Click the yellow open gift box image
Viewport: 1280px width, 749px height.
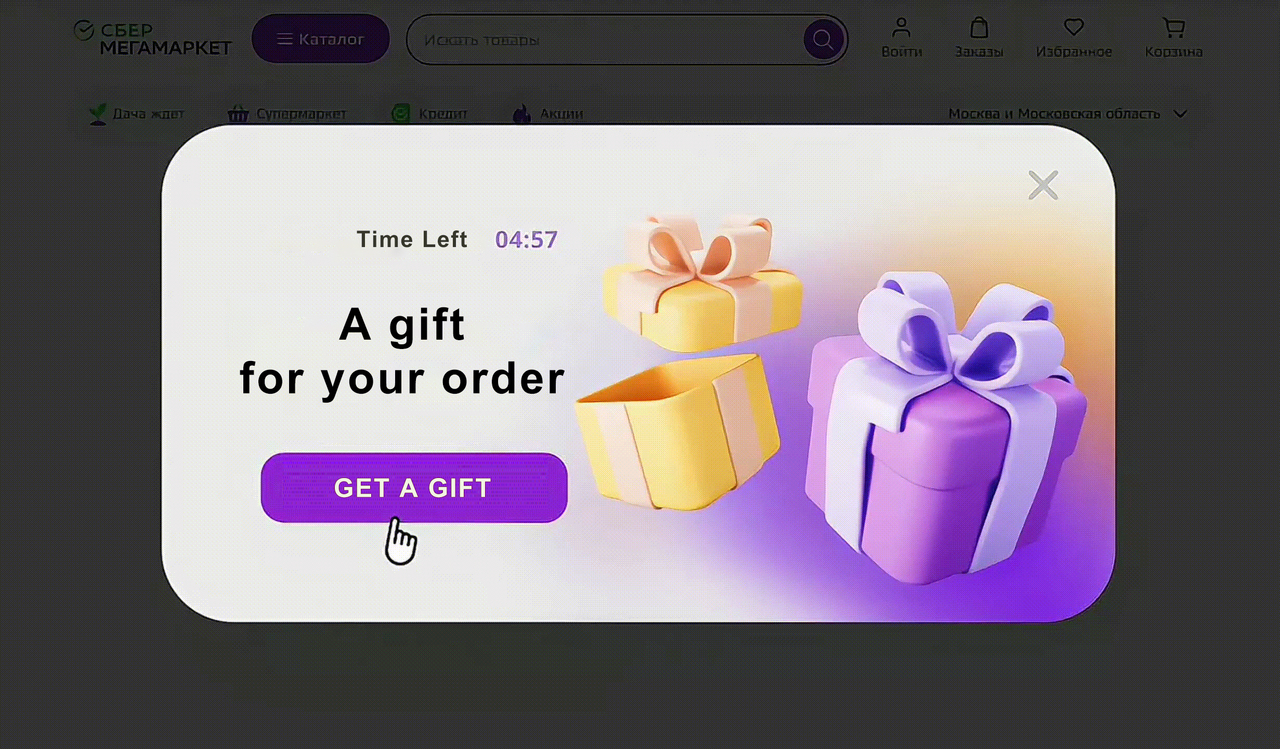678,430
